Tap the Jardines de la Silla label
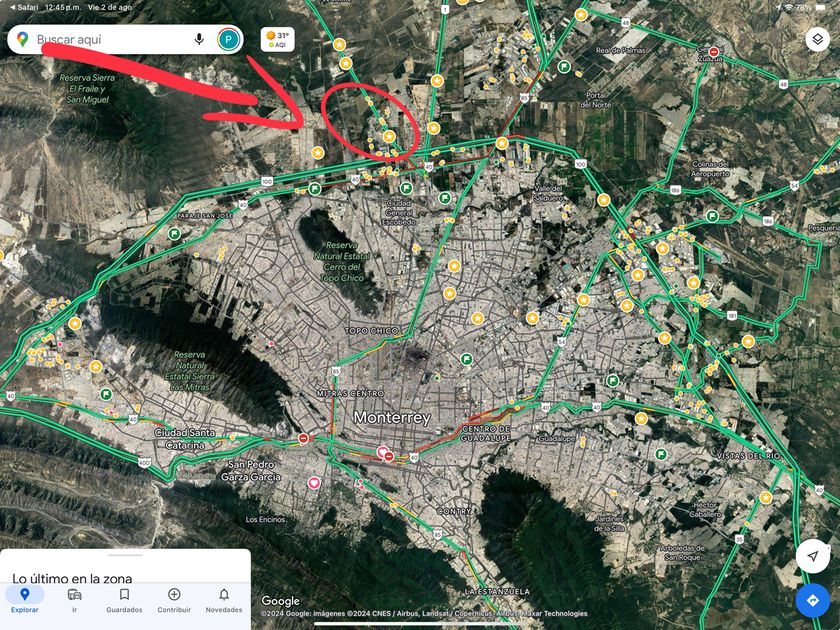Screen dimensions: 840x630 (x=610, y=523)
